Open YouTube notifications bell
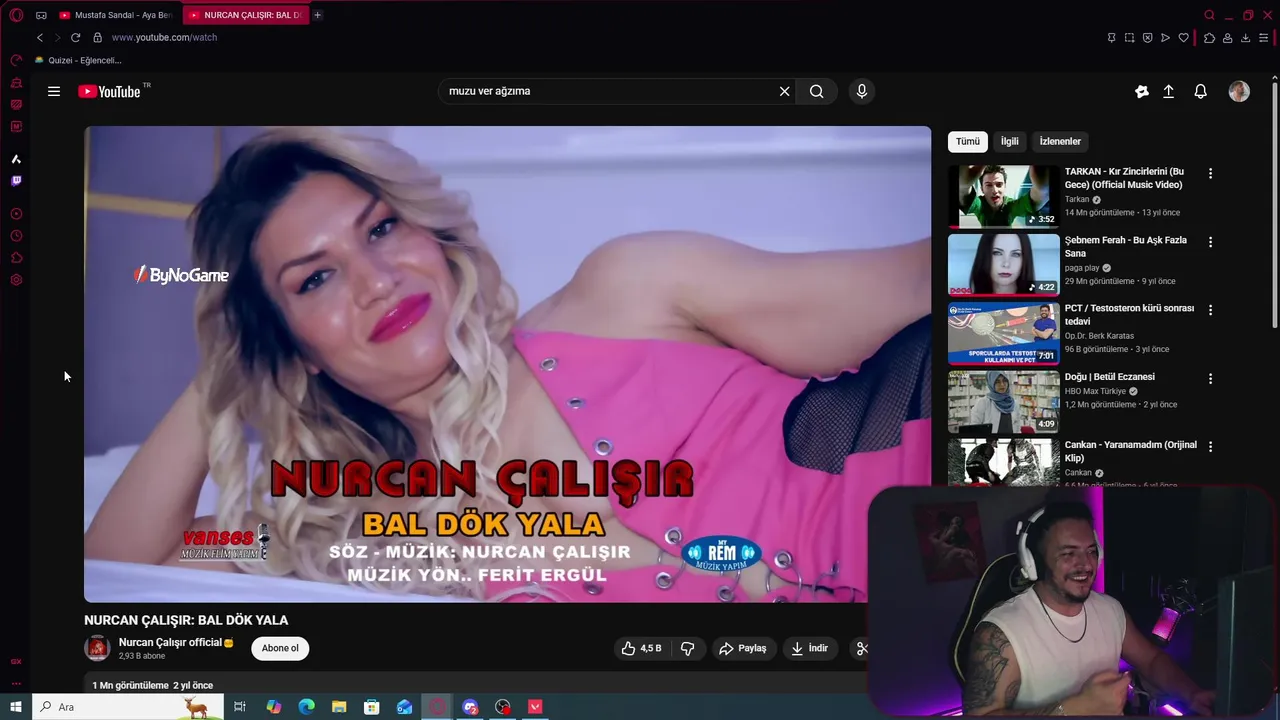Screen dimensions: 1280x720 tap(1201, 91)
